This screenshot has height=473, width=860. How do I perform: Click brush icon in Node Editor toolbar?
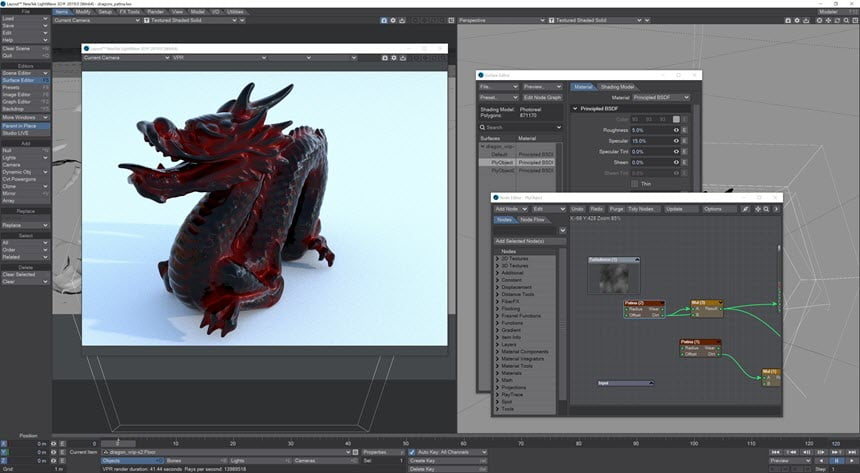[x=745, y=209]
